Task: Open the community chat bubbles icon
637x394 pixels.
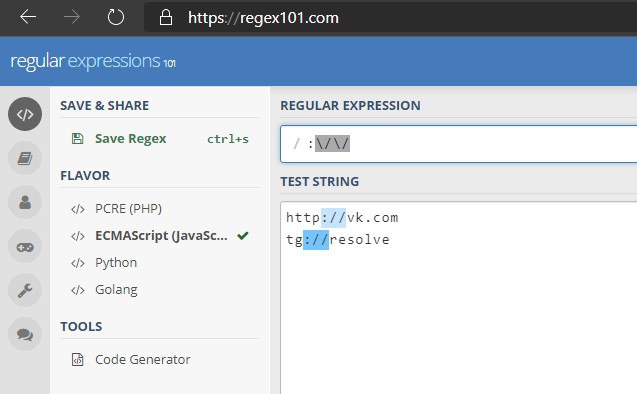Action: [25, 334]
